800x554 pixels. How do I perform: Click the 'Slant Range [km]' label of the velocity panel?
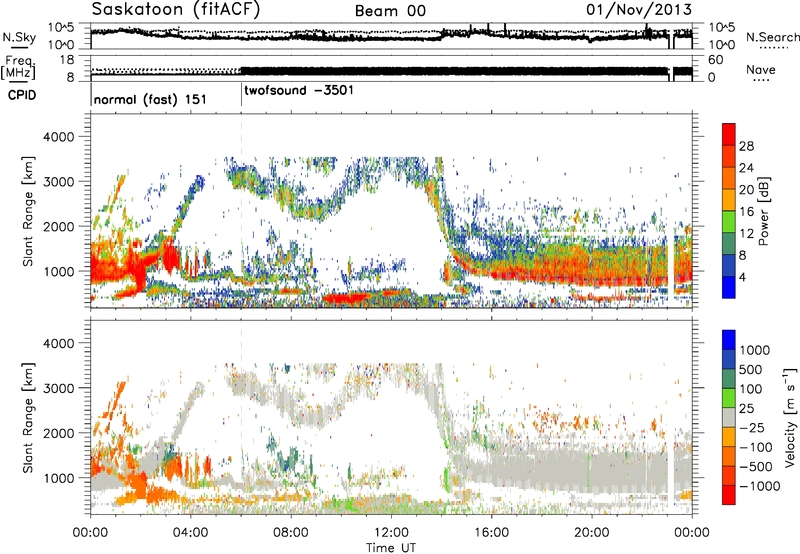click(28, 418)
